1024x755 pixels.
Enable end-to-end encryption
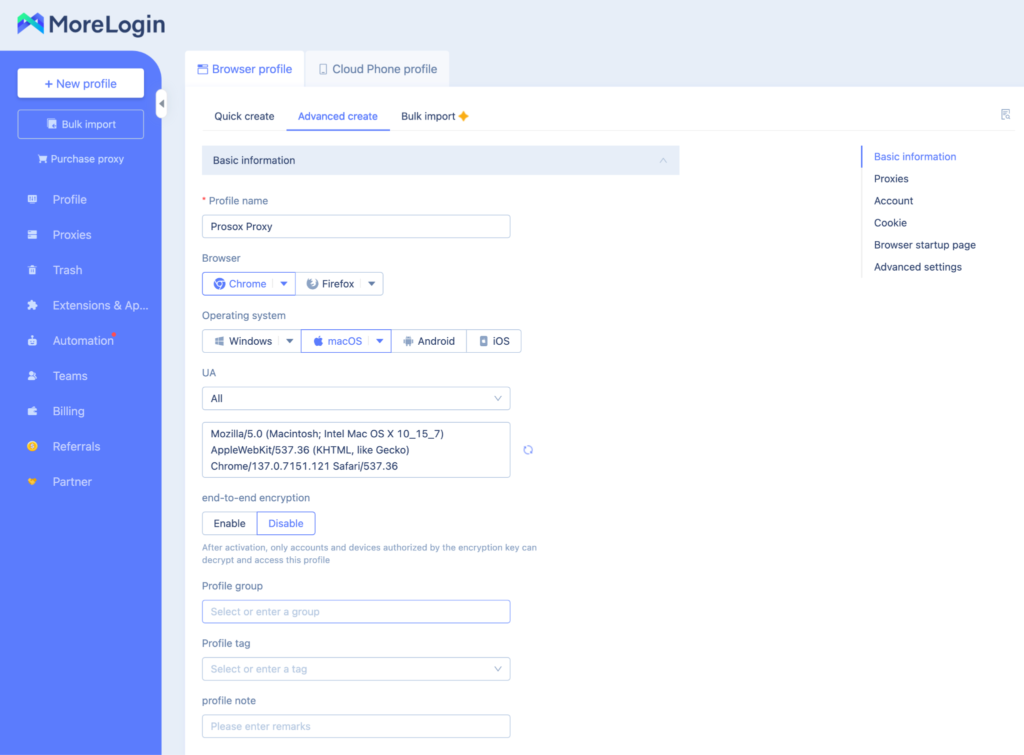(228, 523)
